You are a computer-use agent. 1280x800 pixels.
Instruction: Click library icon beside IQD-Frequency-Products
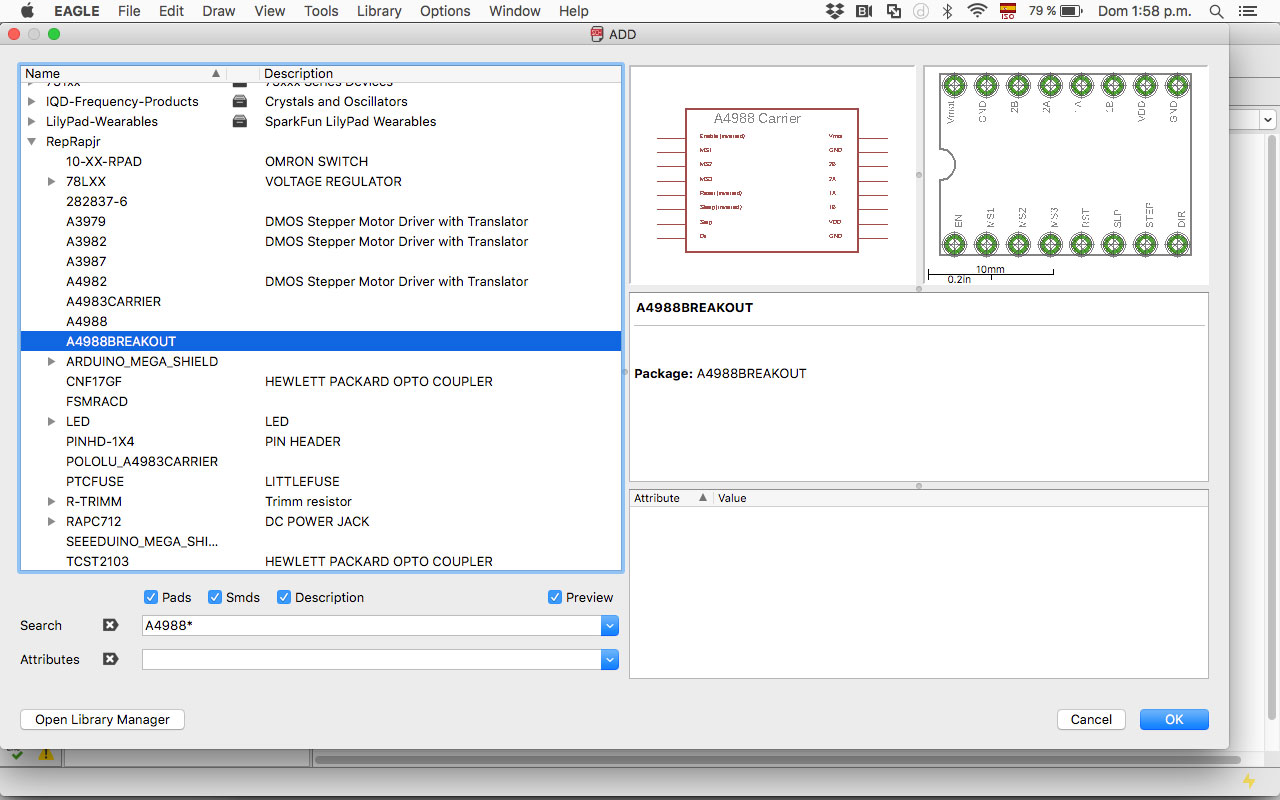pos(240,101)
